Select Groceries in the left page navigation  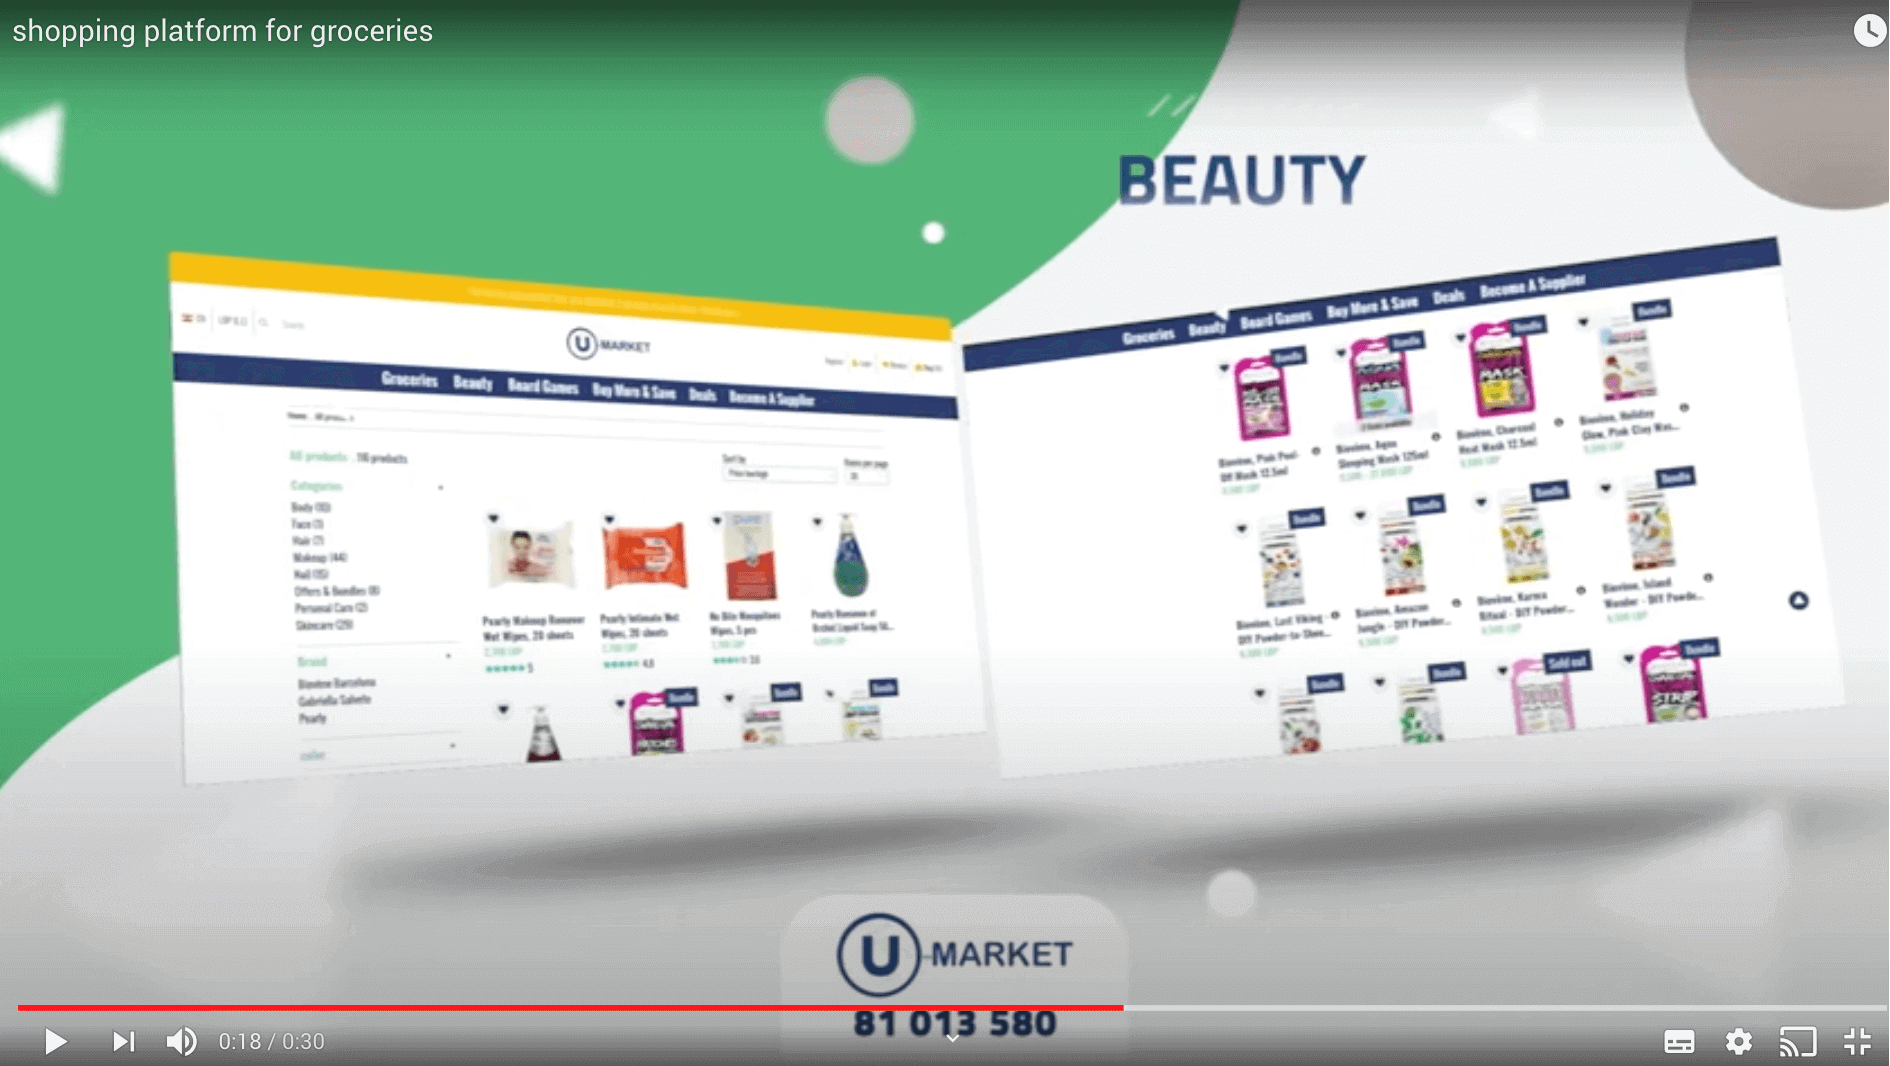[x=409, y=380]
